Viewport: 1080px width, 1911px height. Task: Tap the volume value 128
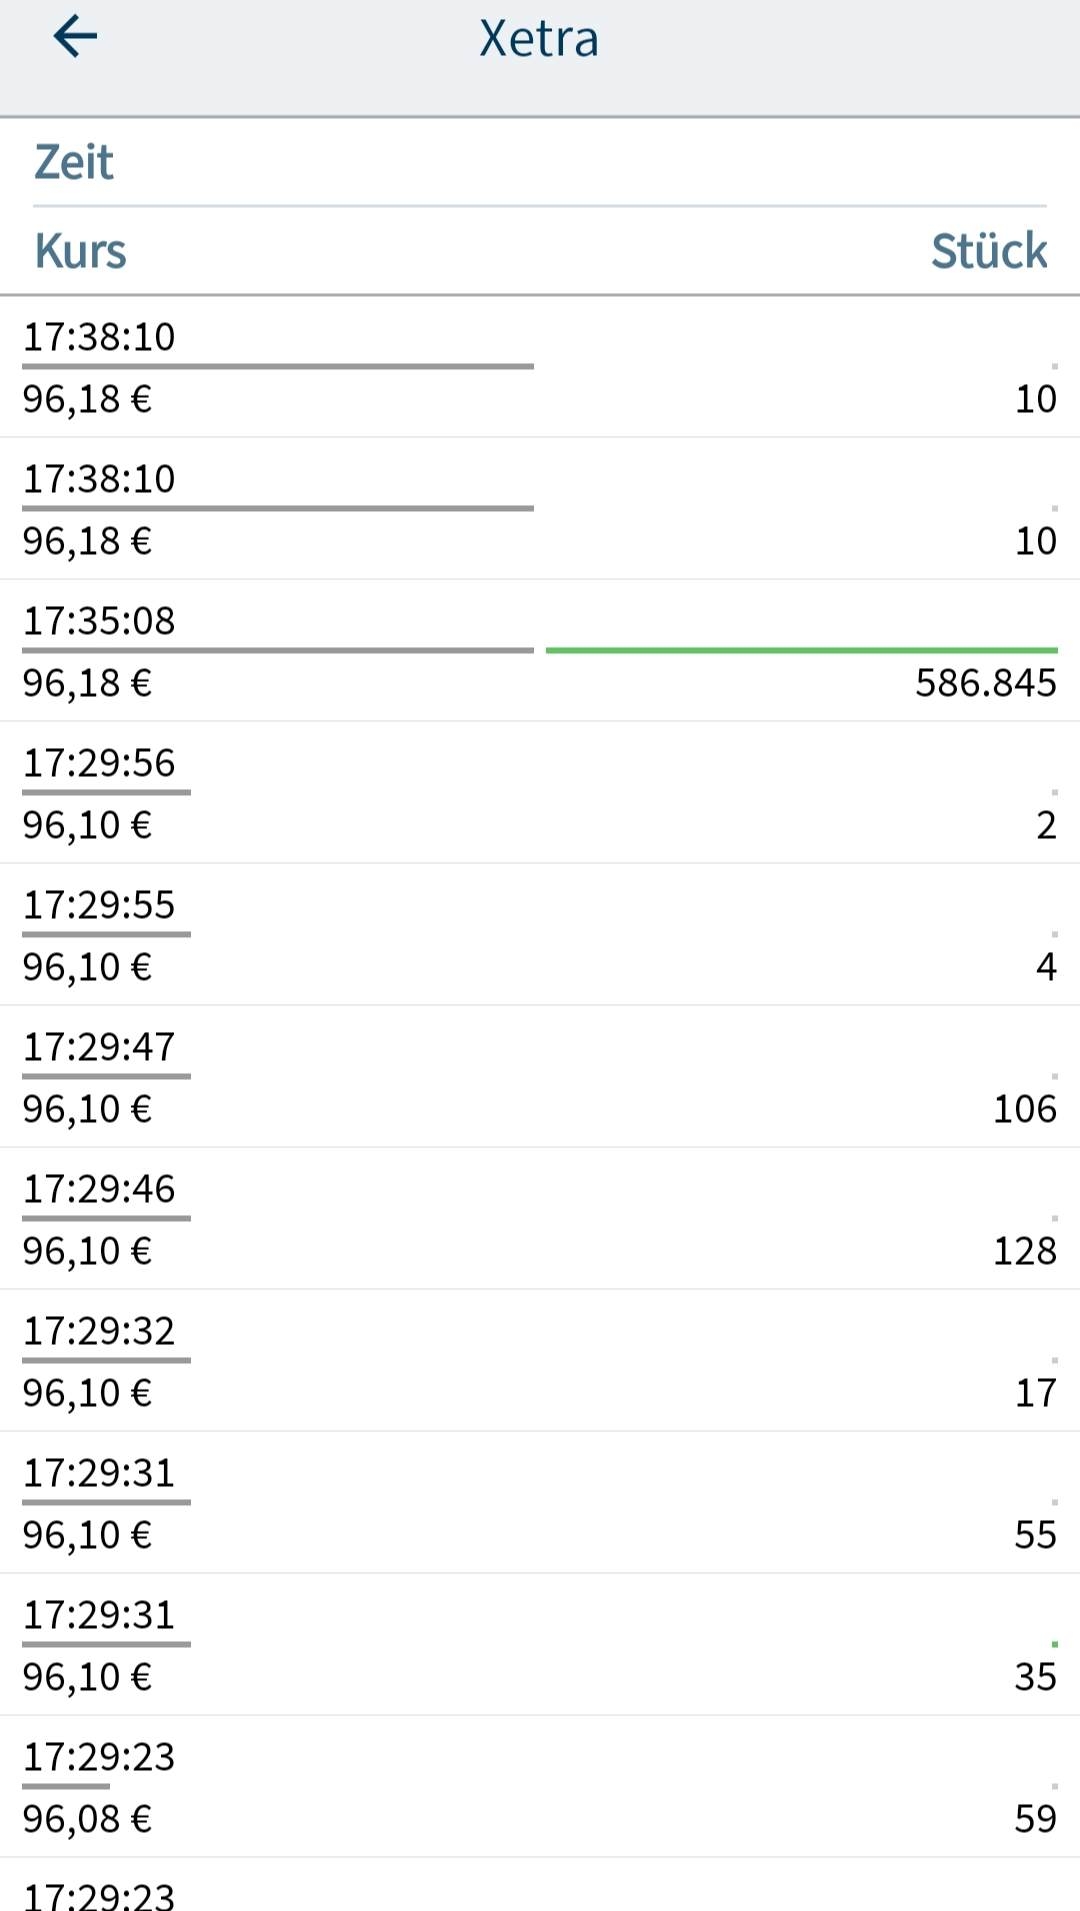[1024, 1251]
